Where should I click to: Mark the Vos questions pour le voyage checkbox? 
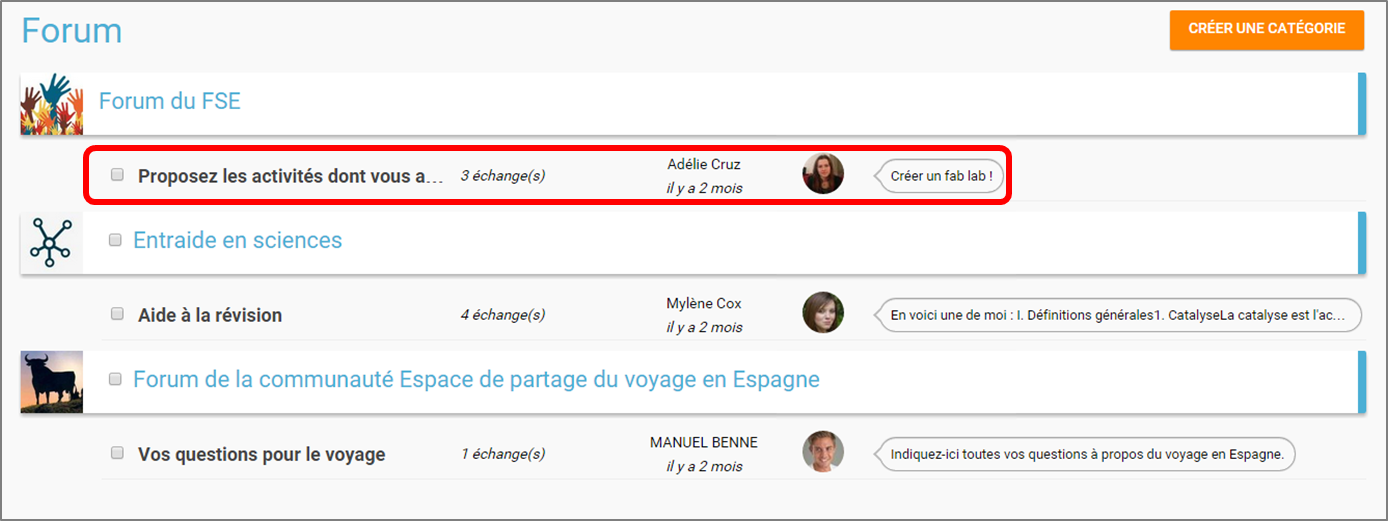pos(117,453)
